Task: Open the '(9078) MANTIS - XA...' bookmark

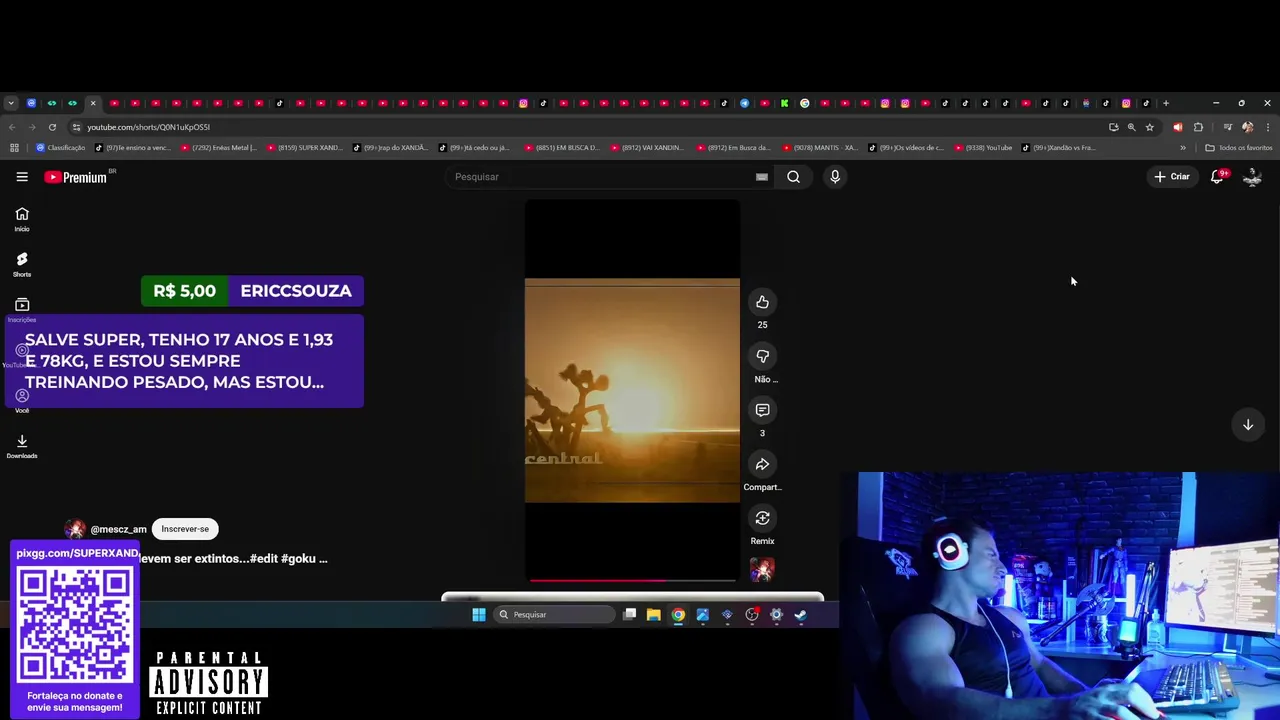Action: point(820,148)
